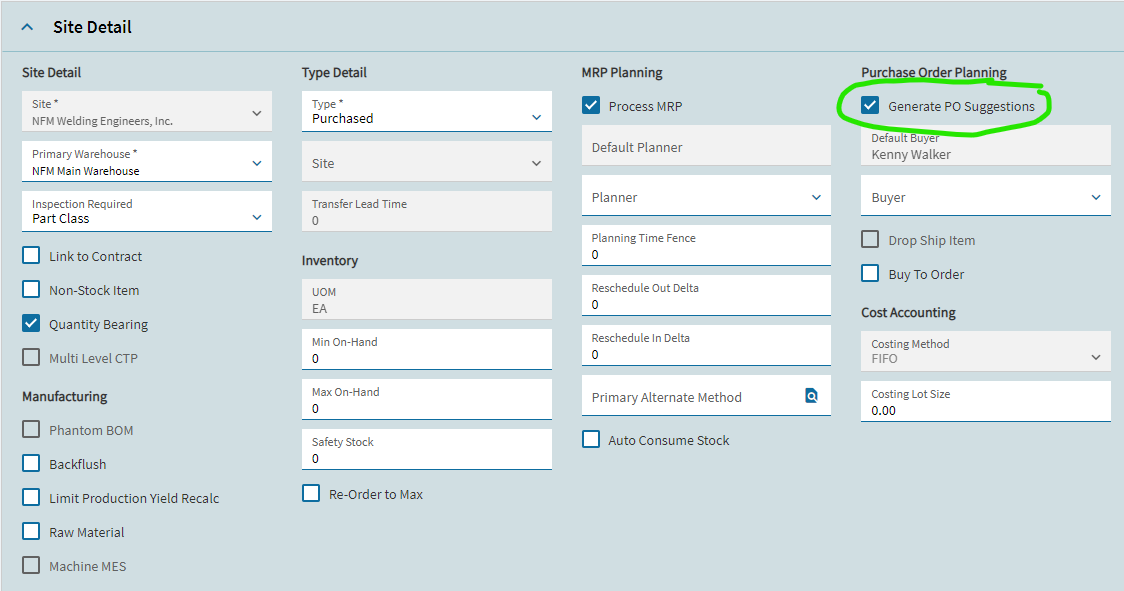Click the Planning Time Fence field
The image size is (1124, 591).
[706, 245]
